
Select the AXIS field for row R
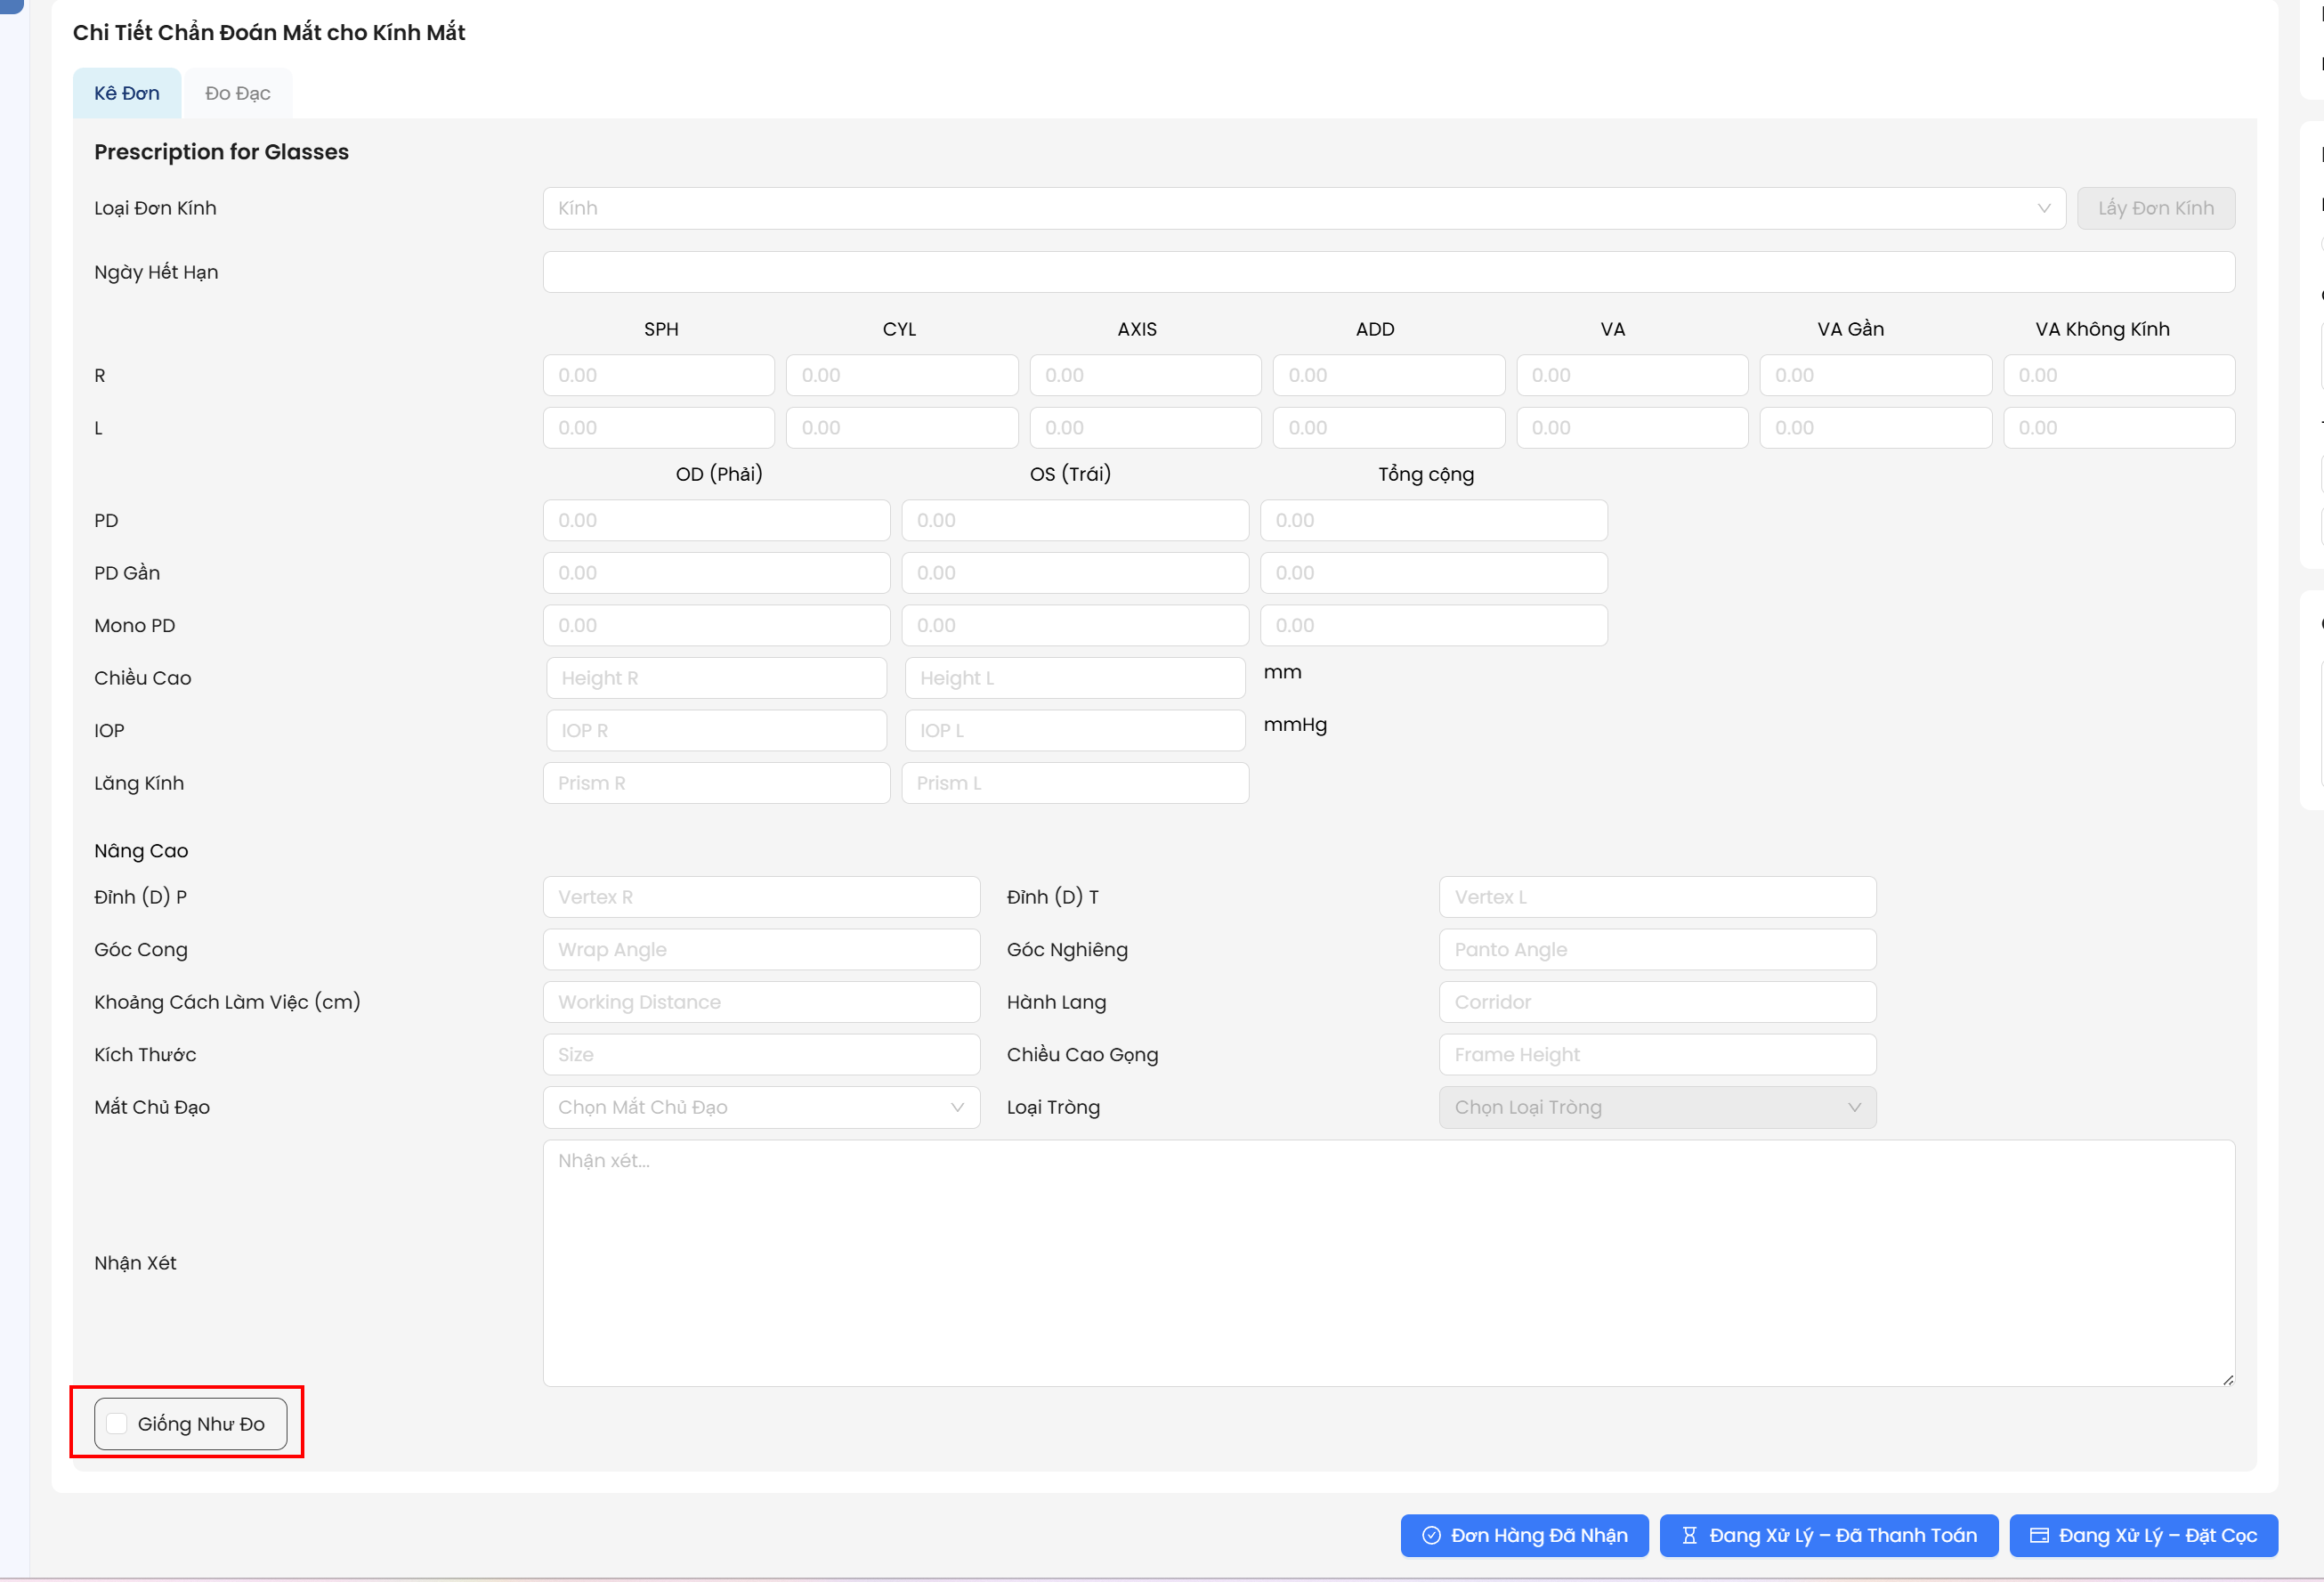coord(1146,375)
